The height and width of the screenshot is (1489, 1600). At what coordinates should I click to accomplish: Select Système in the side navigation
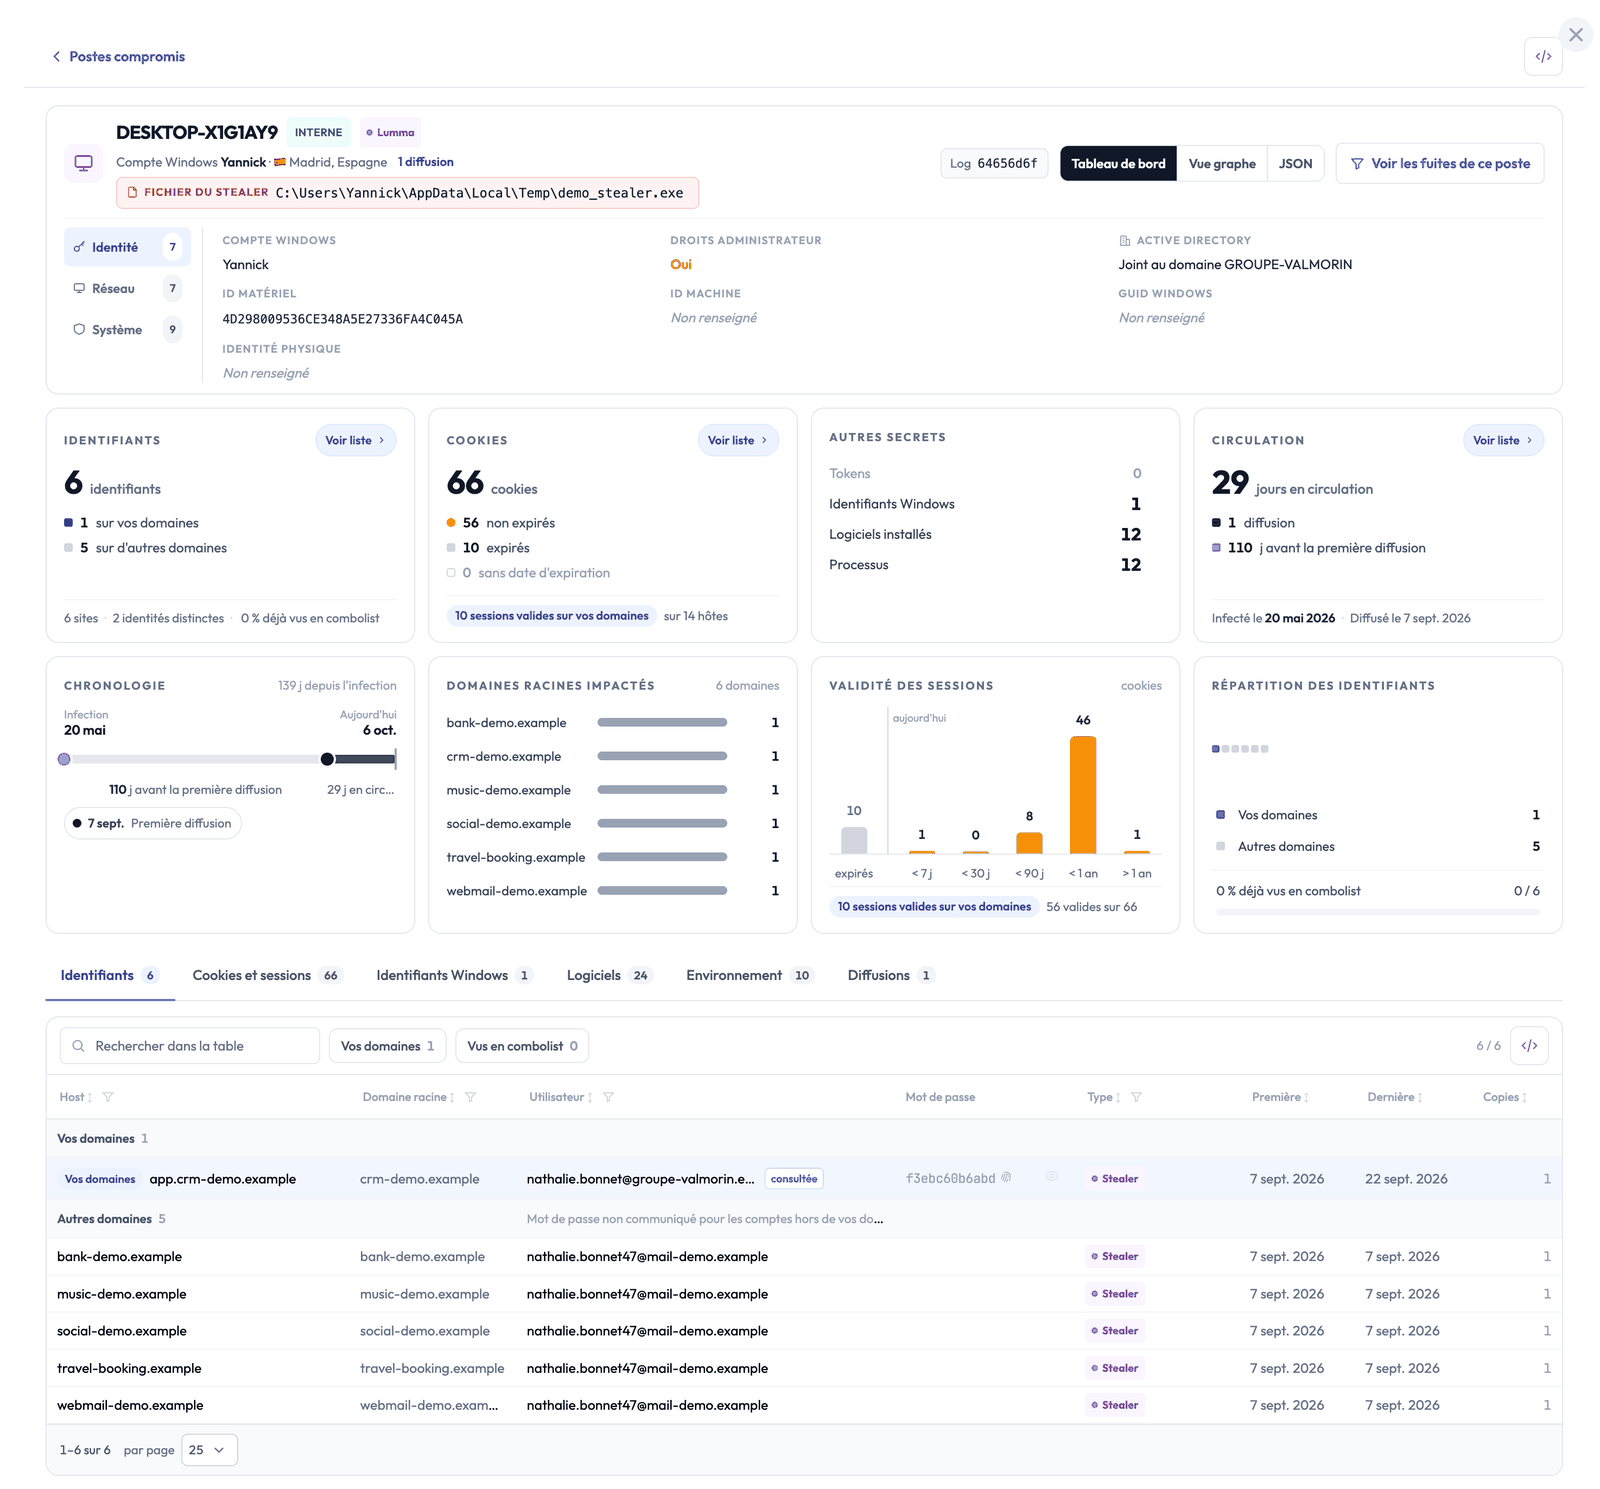pos(127,329)
